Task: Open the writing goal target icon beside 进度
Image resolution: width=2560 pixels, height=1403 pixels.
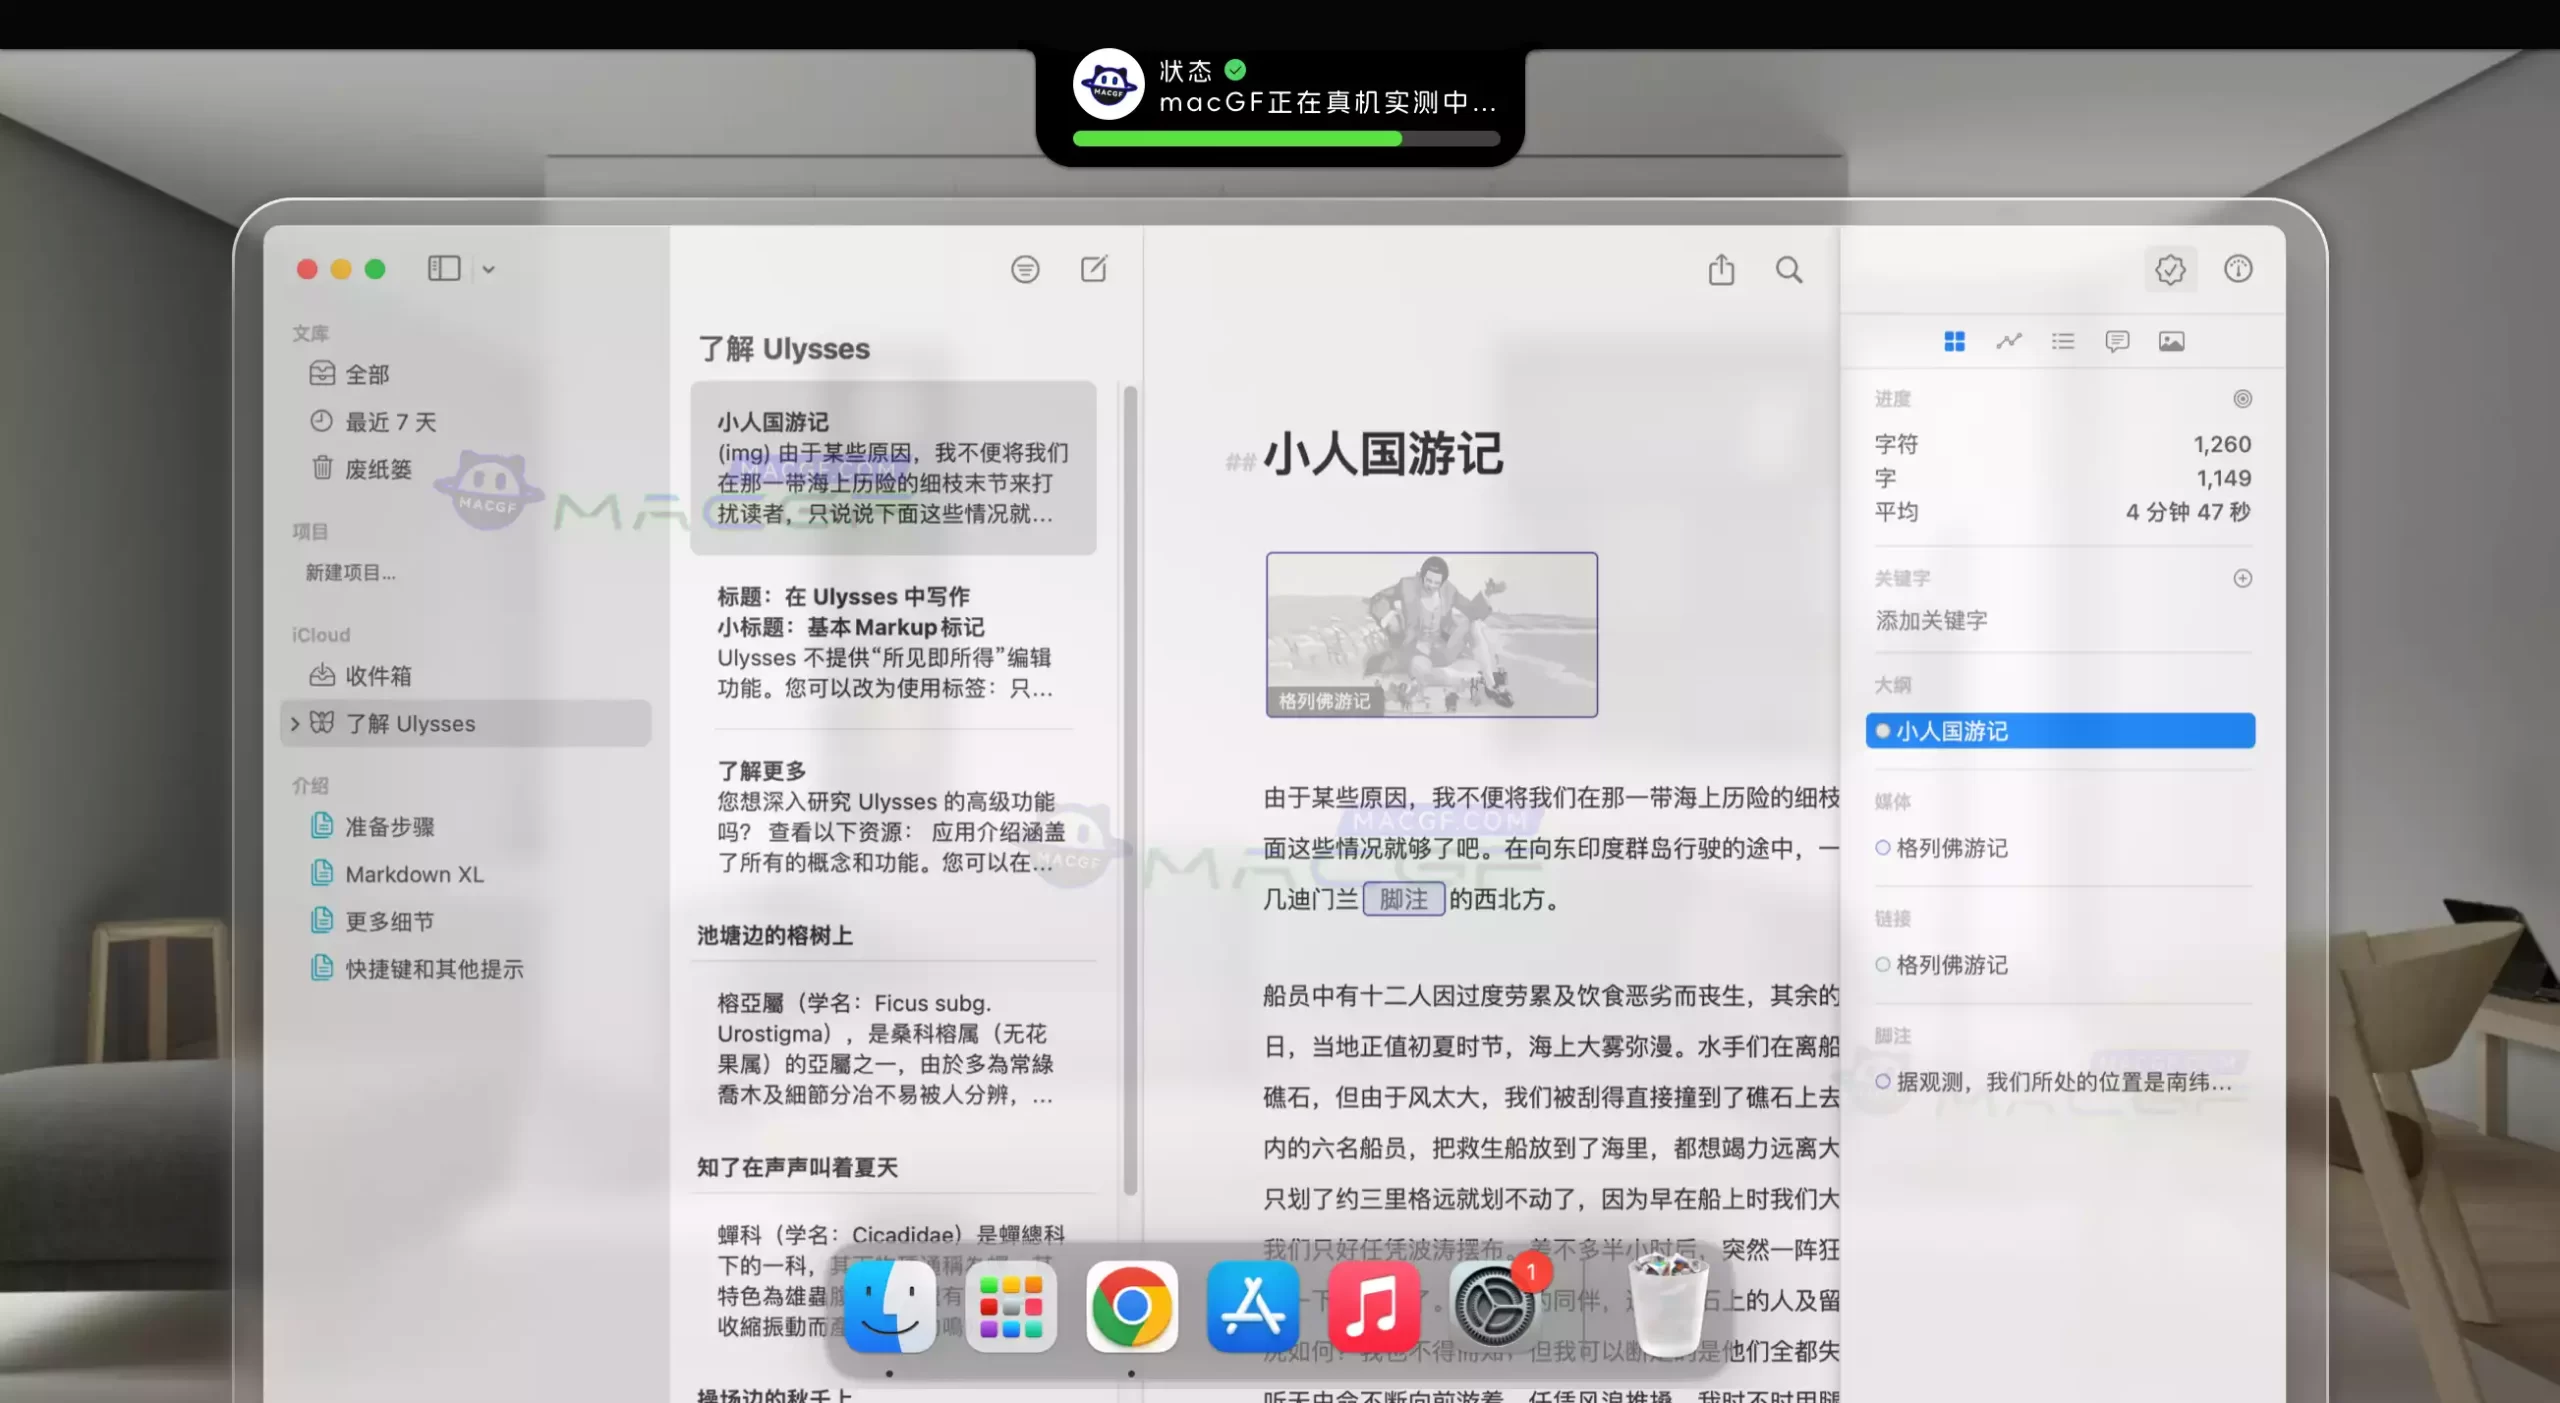Action: pyautogui.click(x=2243, y=399)
